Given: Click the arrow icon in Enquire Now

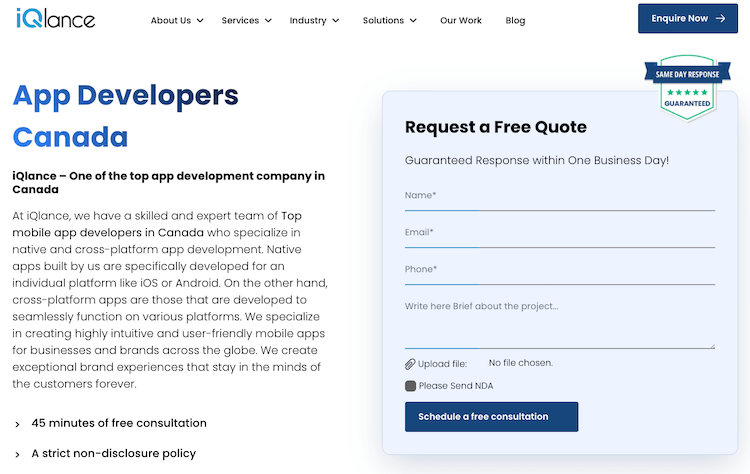Looking at the screenshot, I should tap(720, 18).
